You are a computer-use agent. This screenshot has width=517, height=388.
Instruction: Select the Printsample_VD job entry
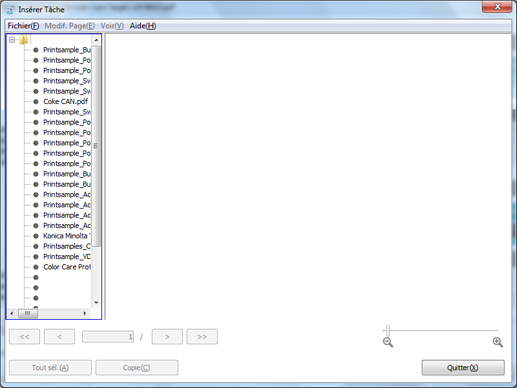pyautogui.click(x=67, y=256)
